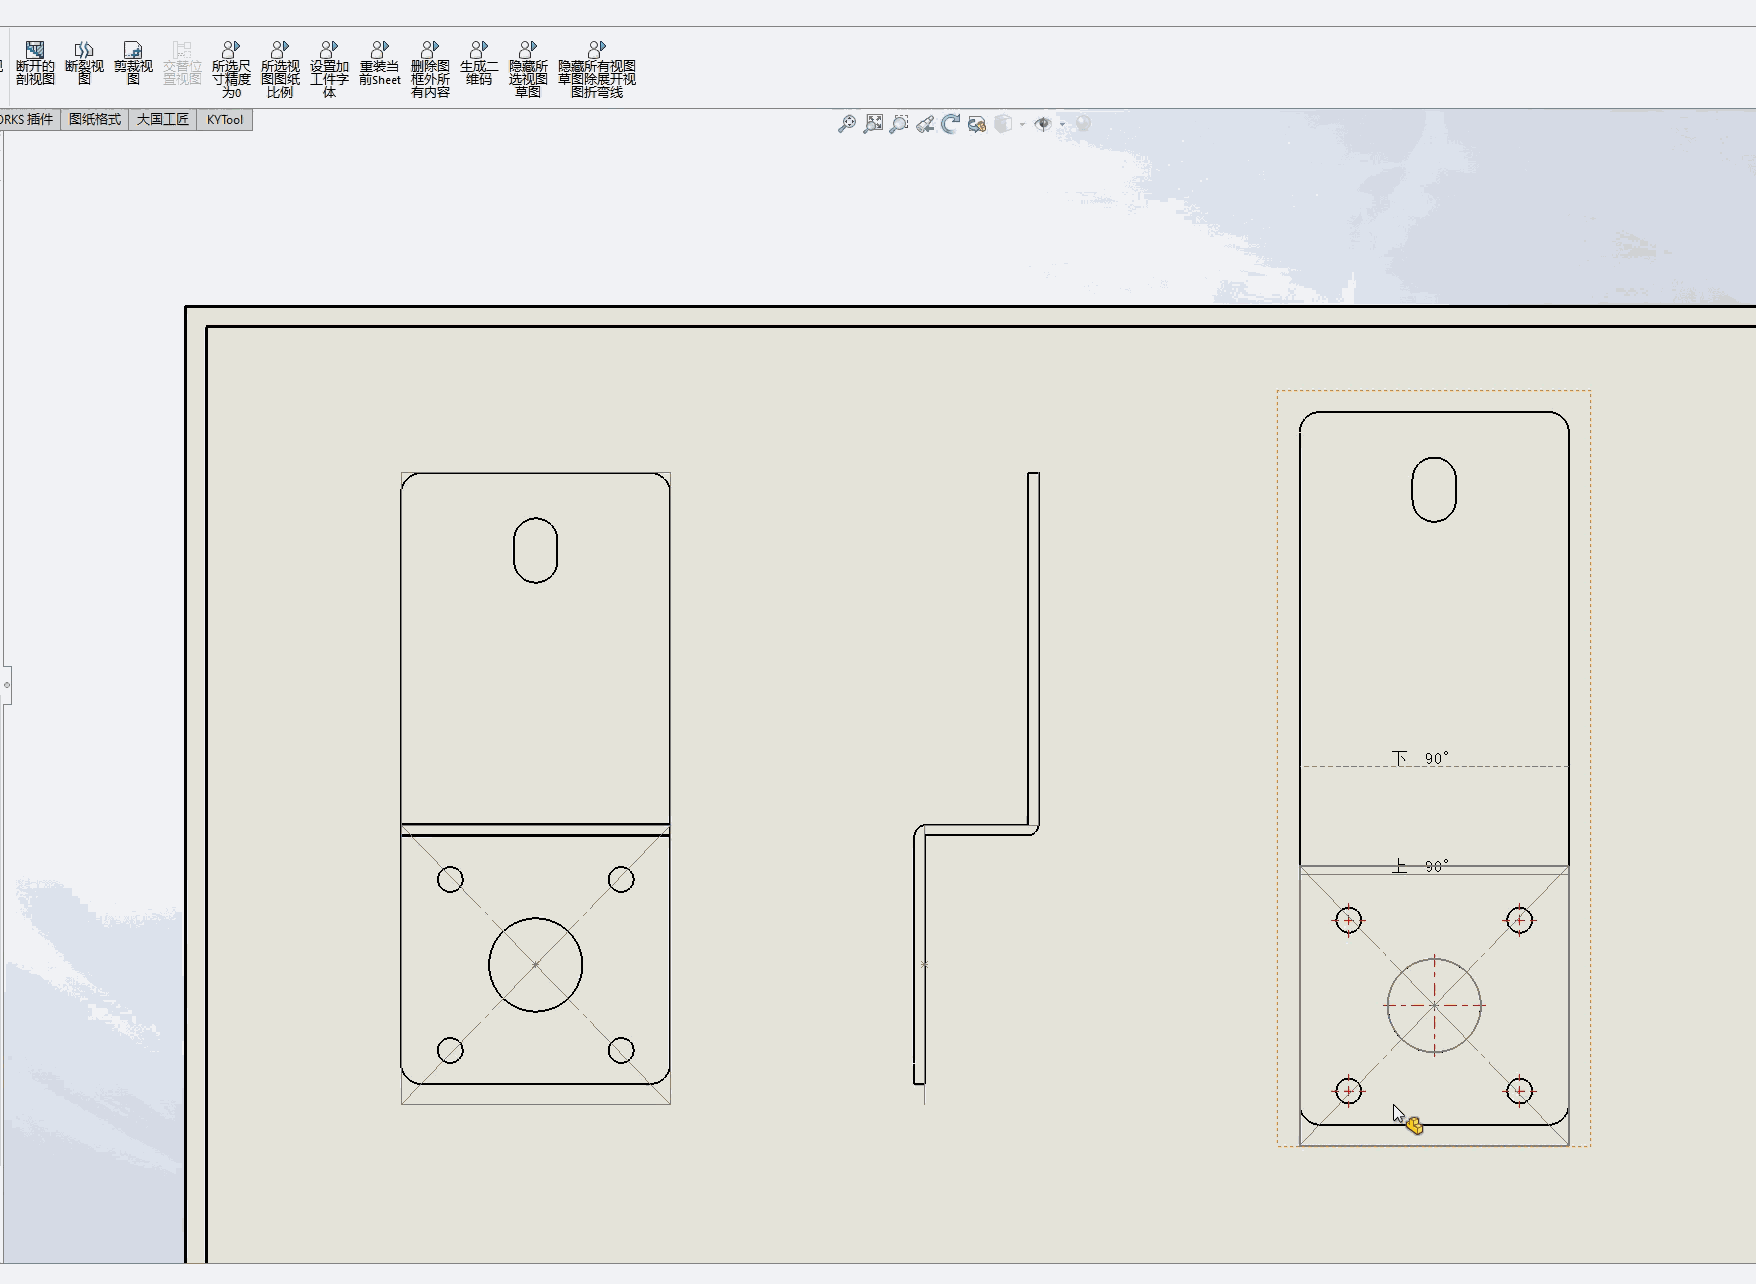The height and width of the screenshot is (1284, 1756).
Task: Click the zoom-to-selection magnifier icon
Action: click(x=899, y=124)
